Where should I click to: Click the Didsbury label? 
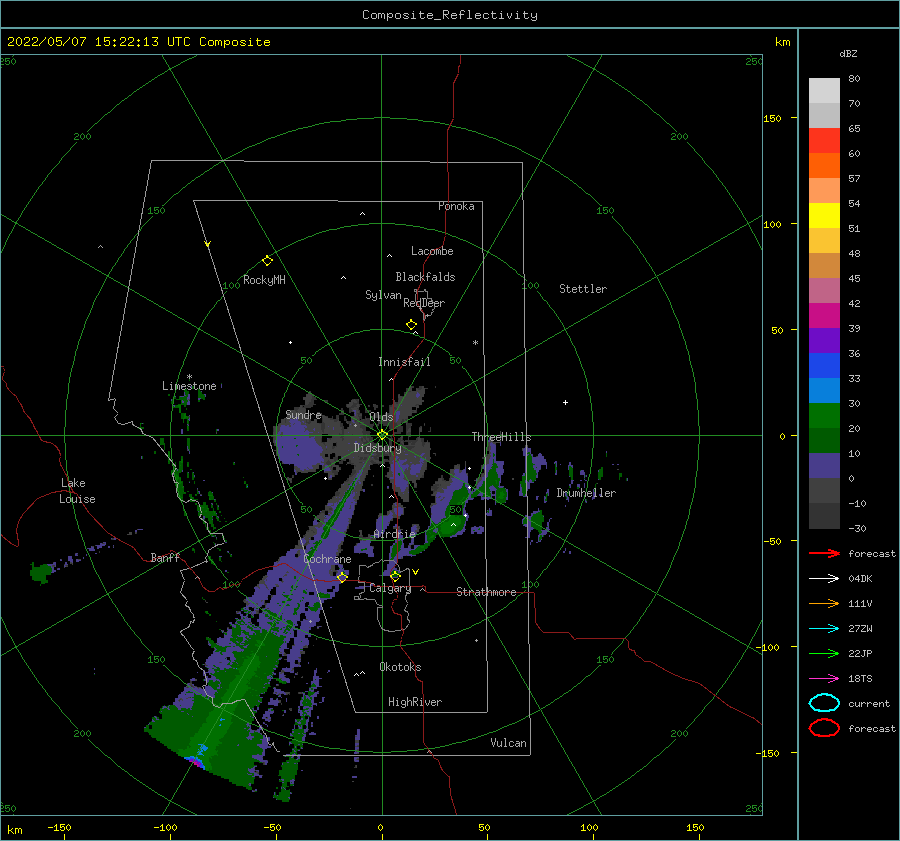[x=377, y=448]
